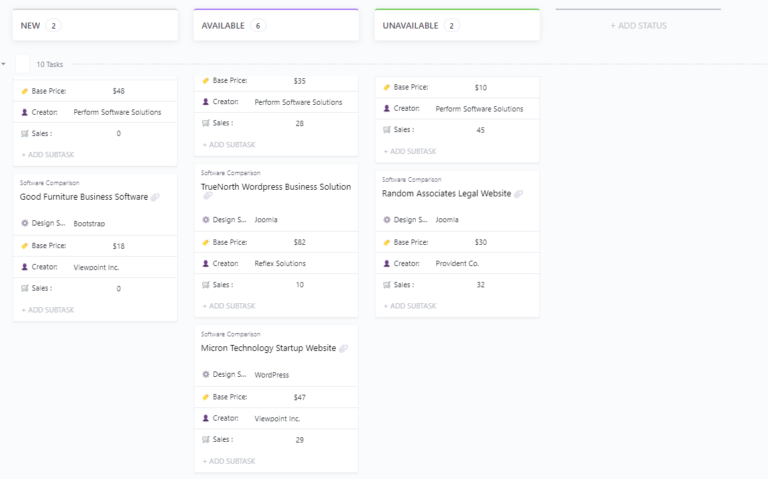The image size is (768, 479).
Task: Click Base Price tag icon on TrueNorth card
Action: [206, 242]
